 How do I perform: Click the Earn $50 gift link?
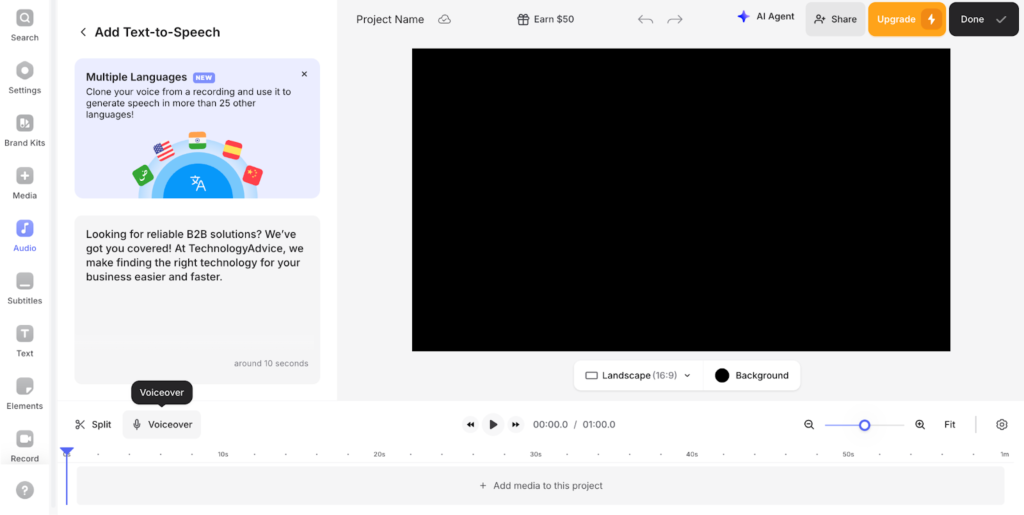545,20
